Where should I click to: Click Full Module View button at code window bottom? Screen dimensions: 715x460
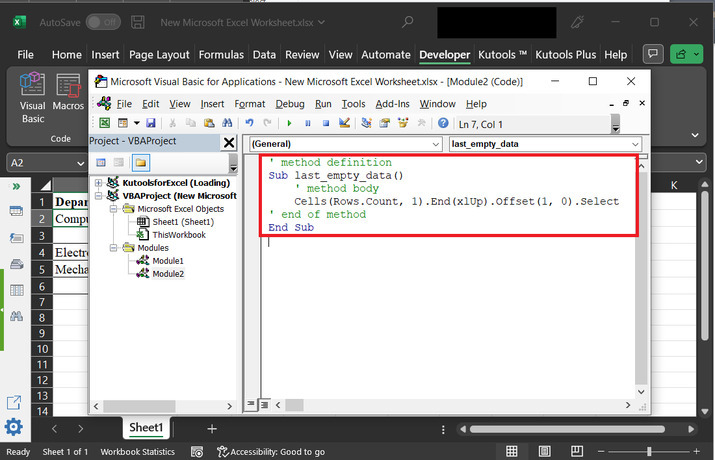264,404
